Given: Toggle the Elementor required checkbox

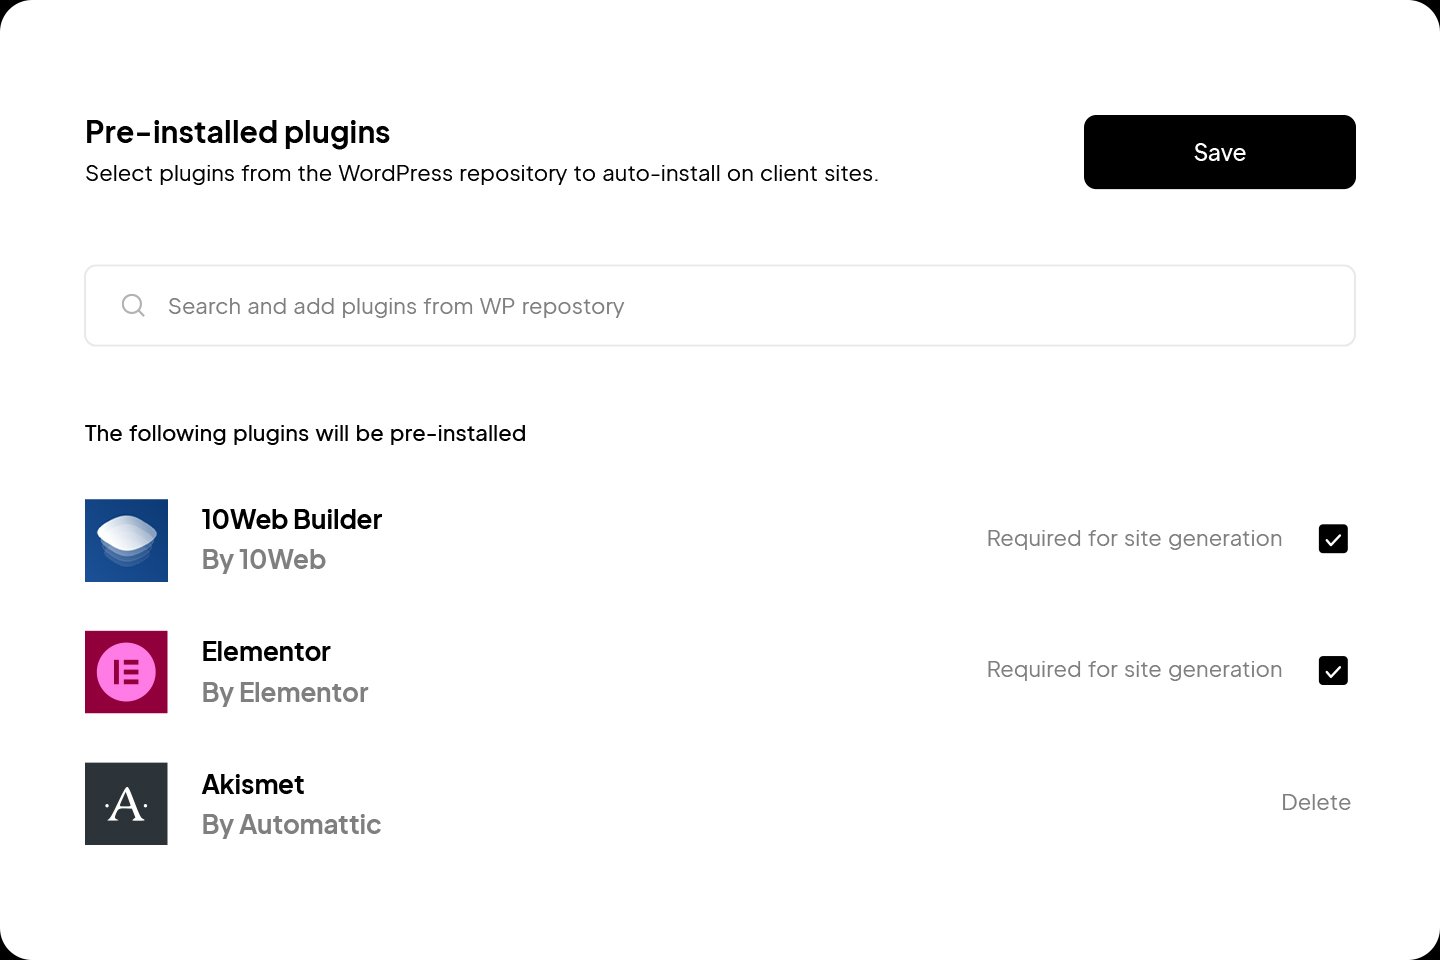Looking at the screenshot, I should (x=1333, y=670).
